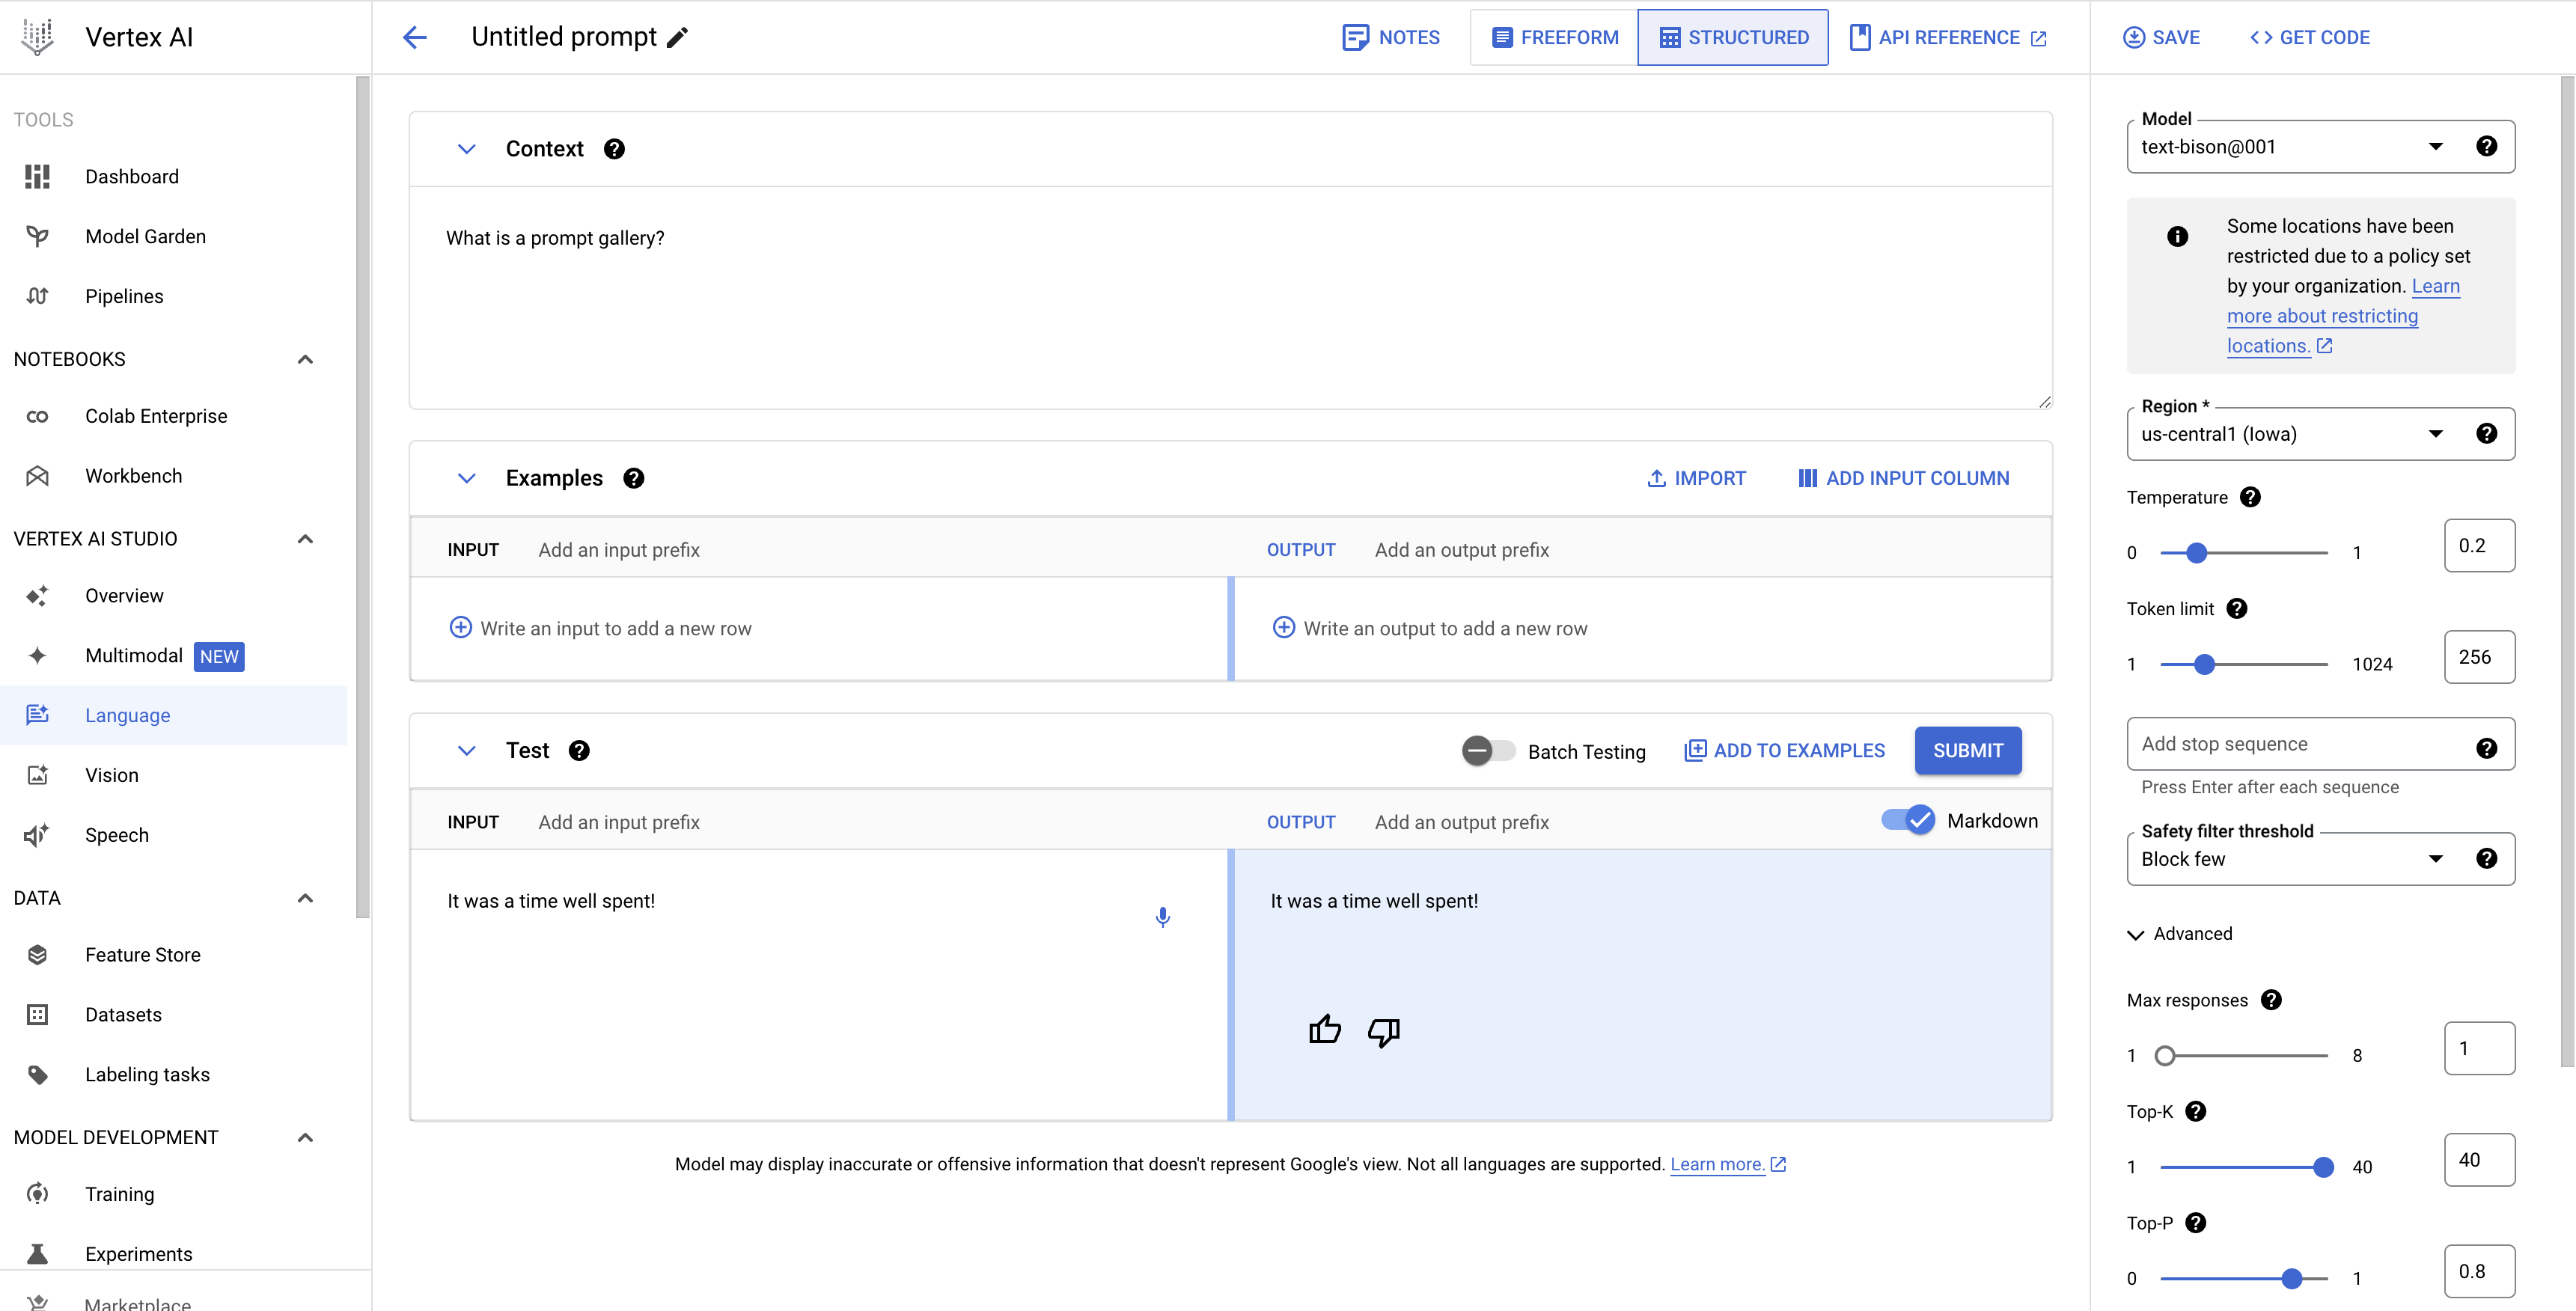Click Add Input Column button
The height and width of the screenshot is (1311, 2576).
[1903, 478]
